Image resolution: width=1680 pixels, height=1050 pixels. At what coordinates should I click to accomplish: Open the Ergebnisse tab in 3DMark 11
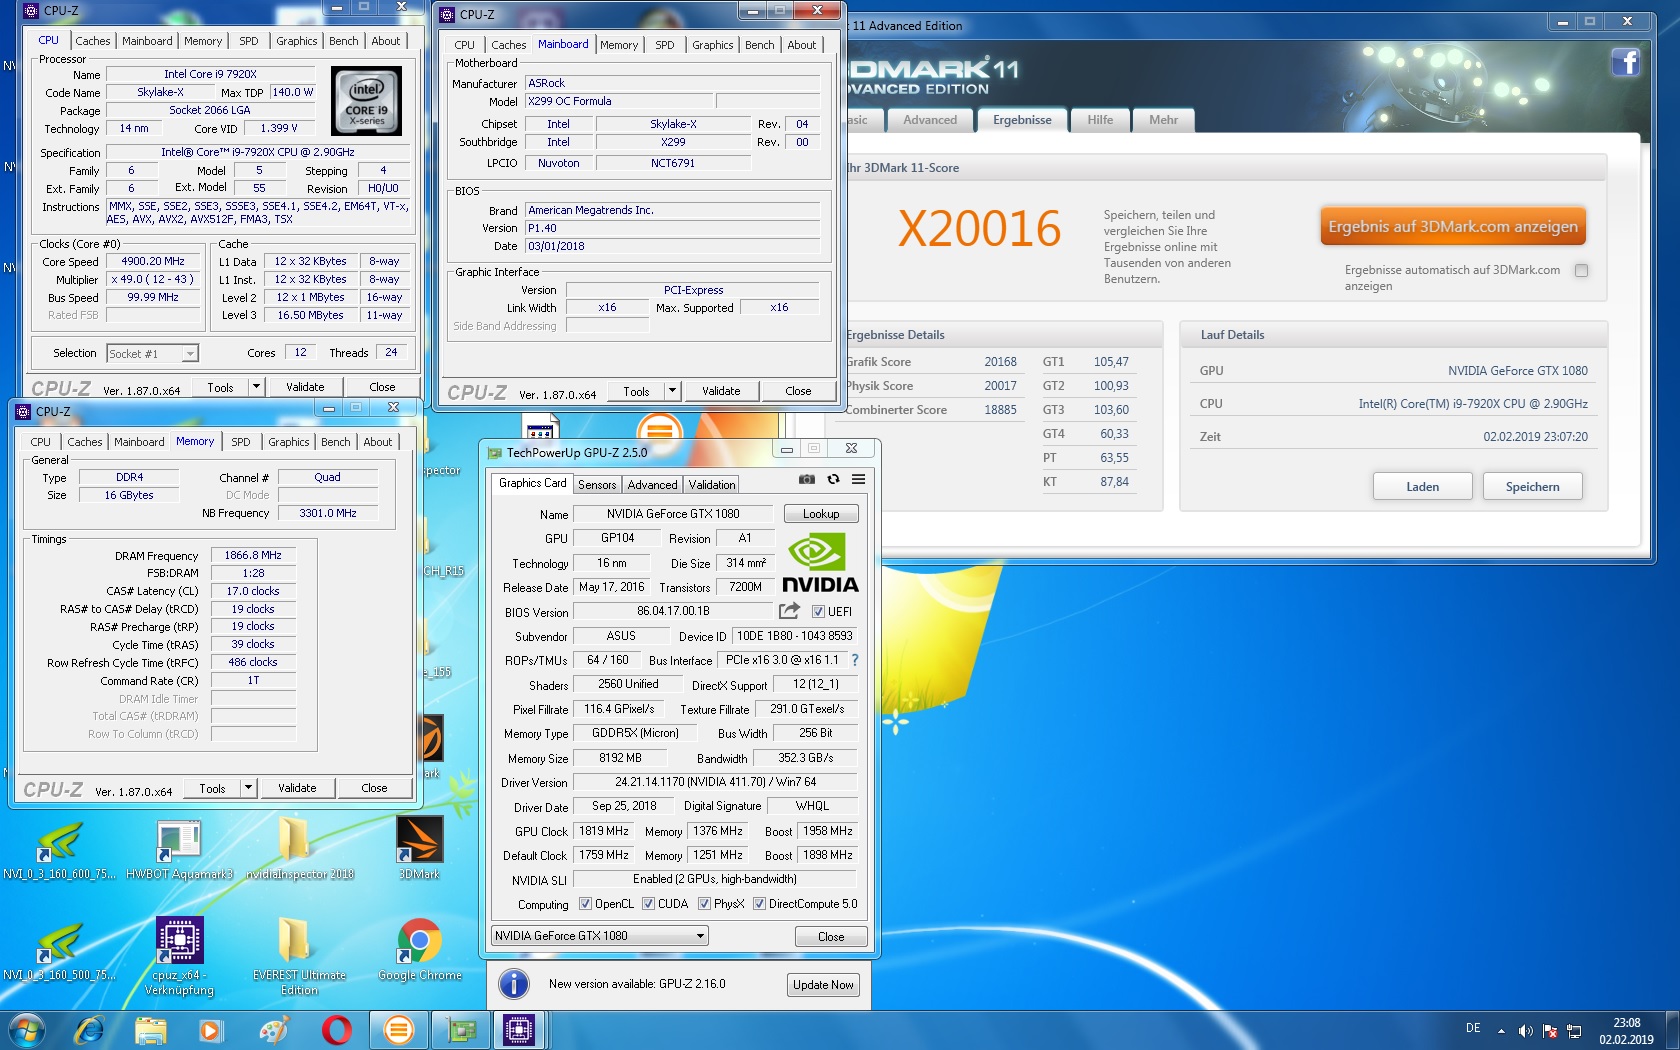(x=1021, y=120)
